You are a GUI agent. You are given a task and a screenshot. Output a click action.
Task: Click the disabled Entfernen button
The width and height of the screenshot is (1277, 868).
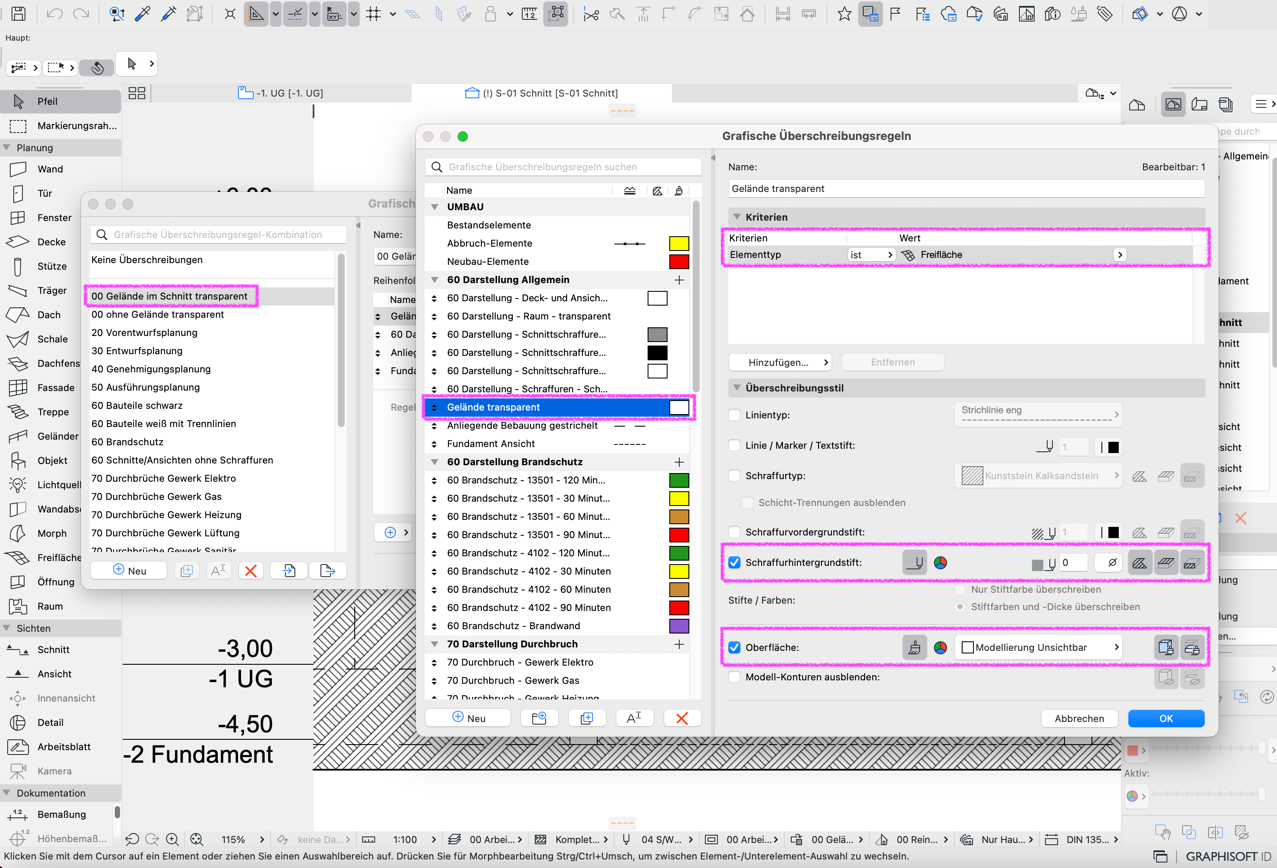[893, 362]
